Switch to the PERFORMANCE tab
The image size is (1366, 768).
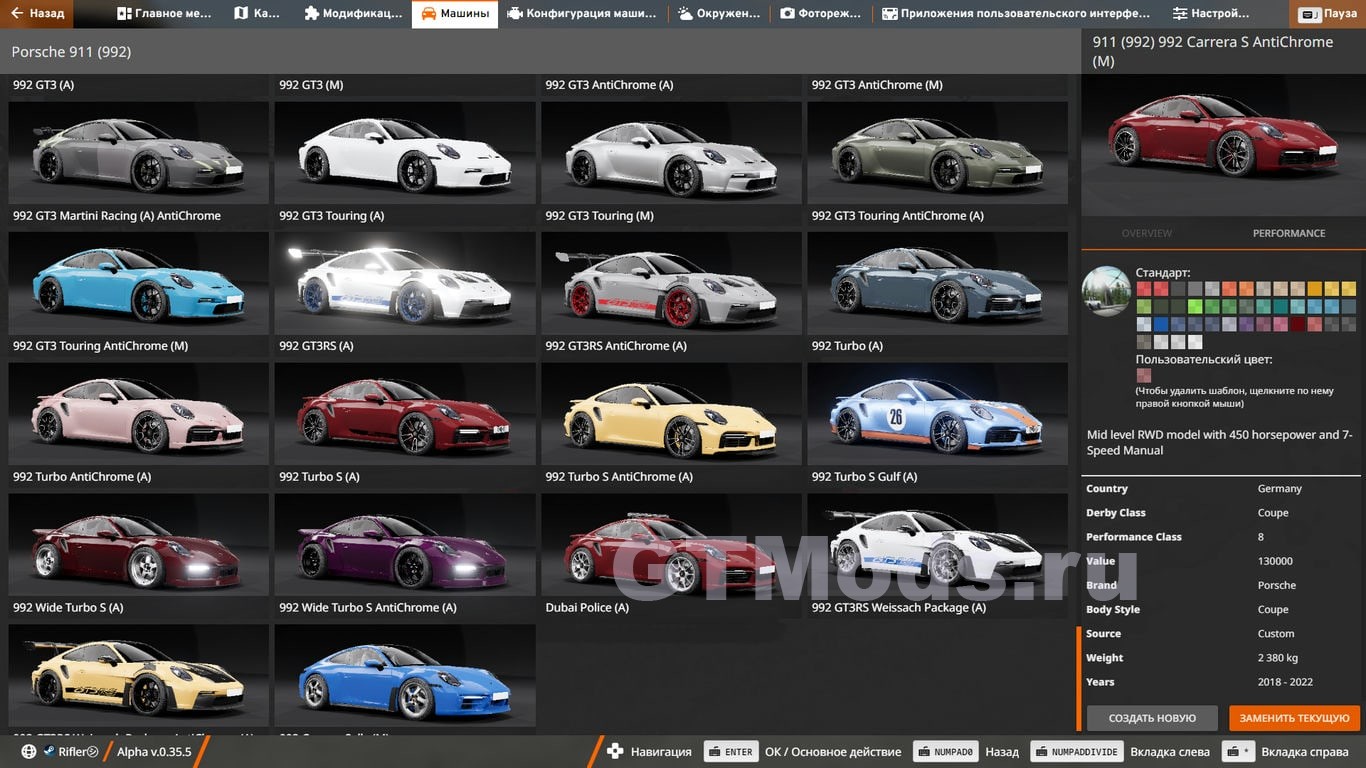[1289, 233]
